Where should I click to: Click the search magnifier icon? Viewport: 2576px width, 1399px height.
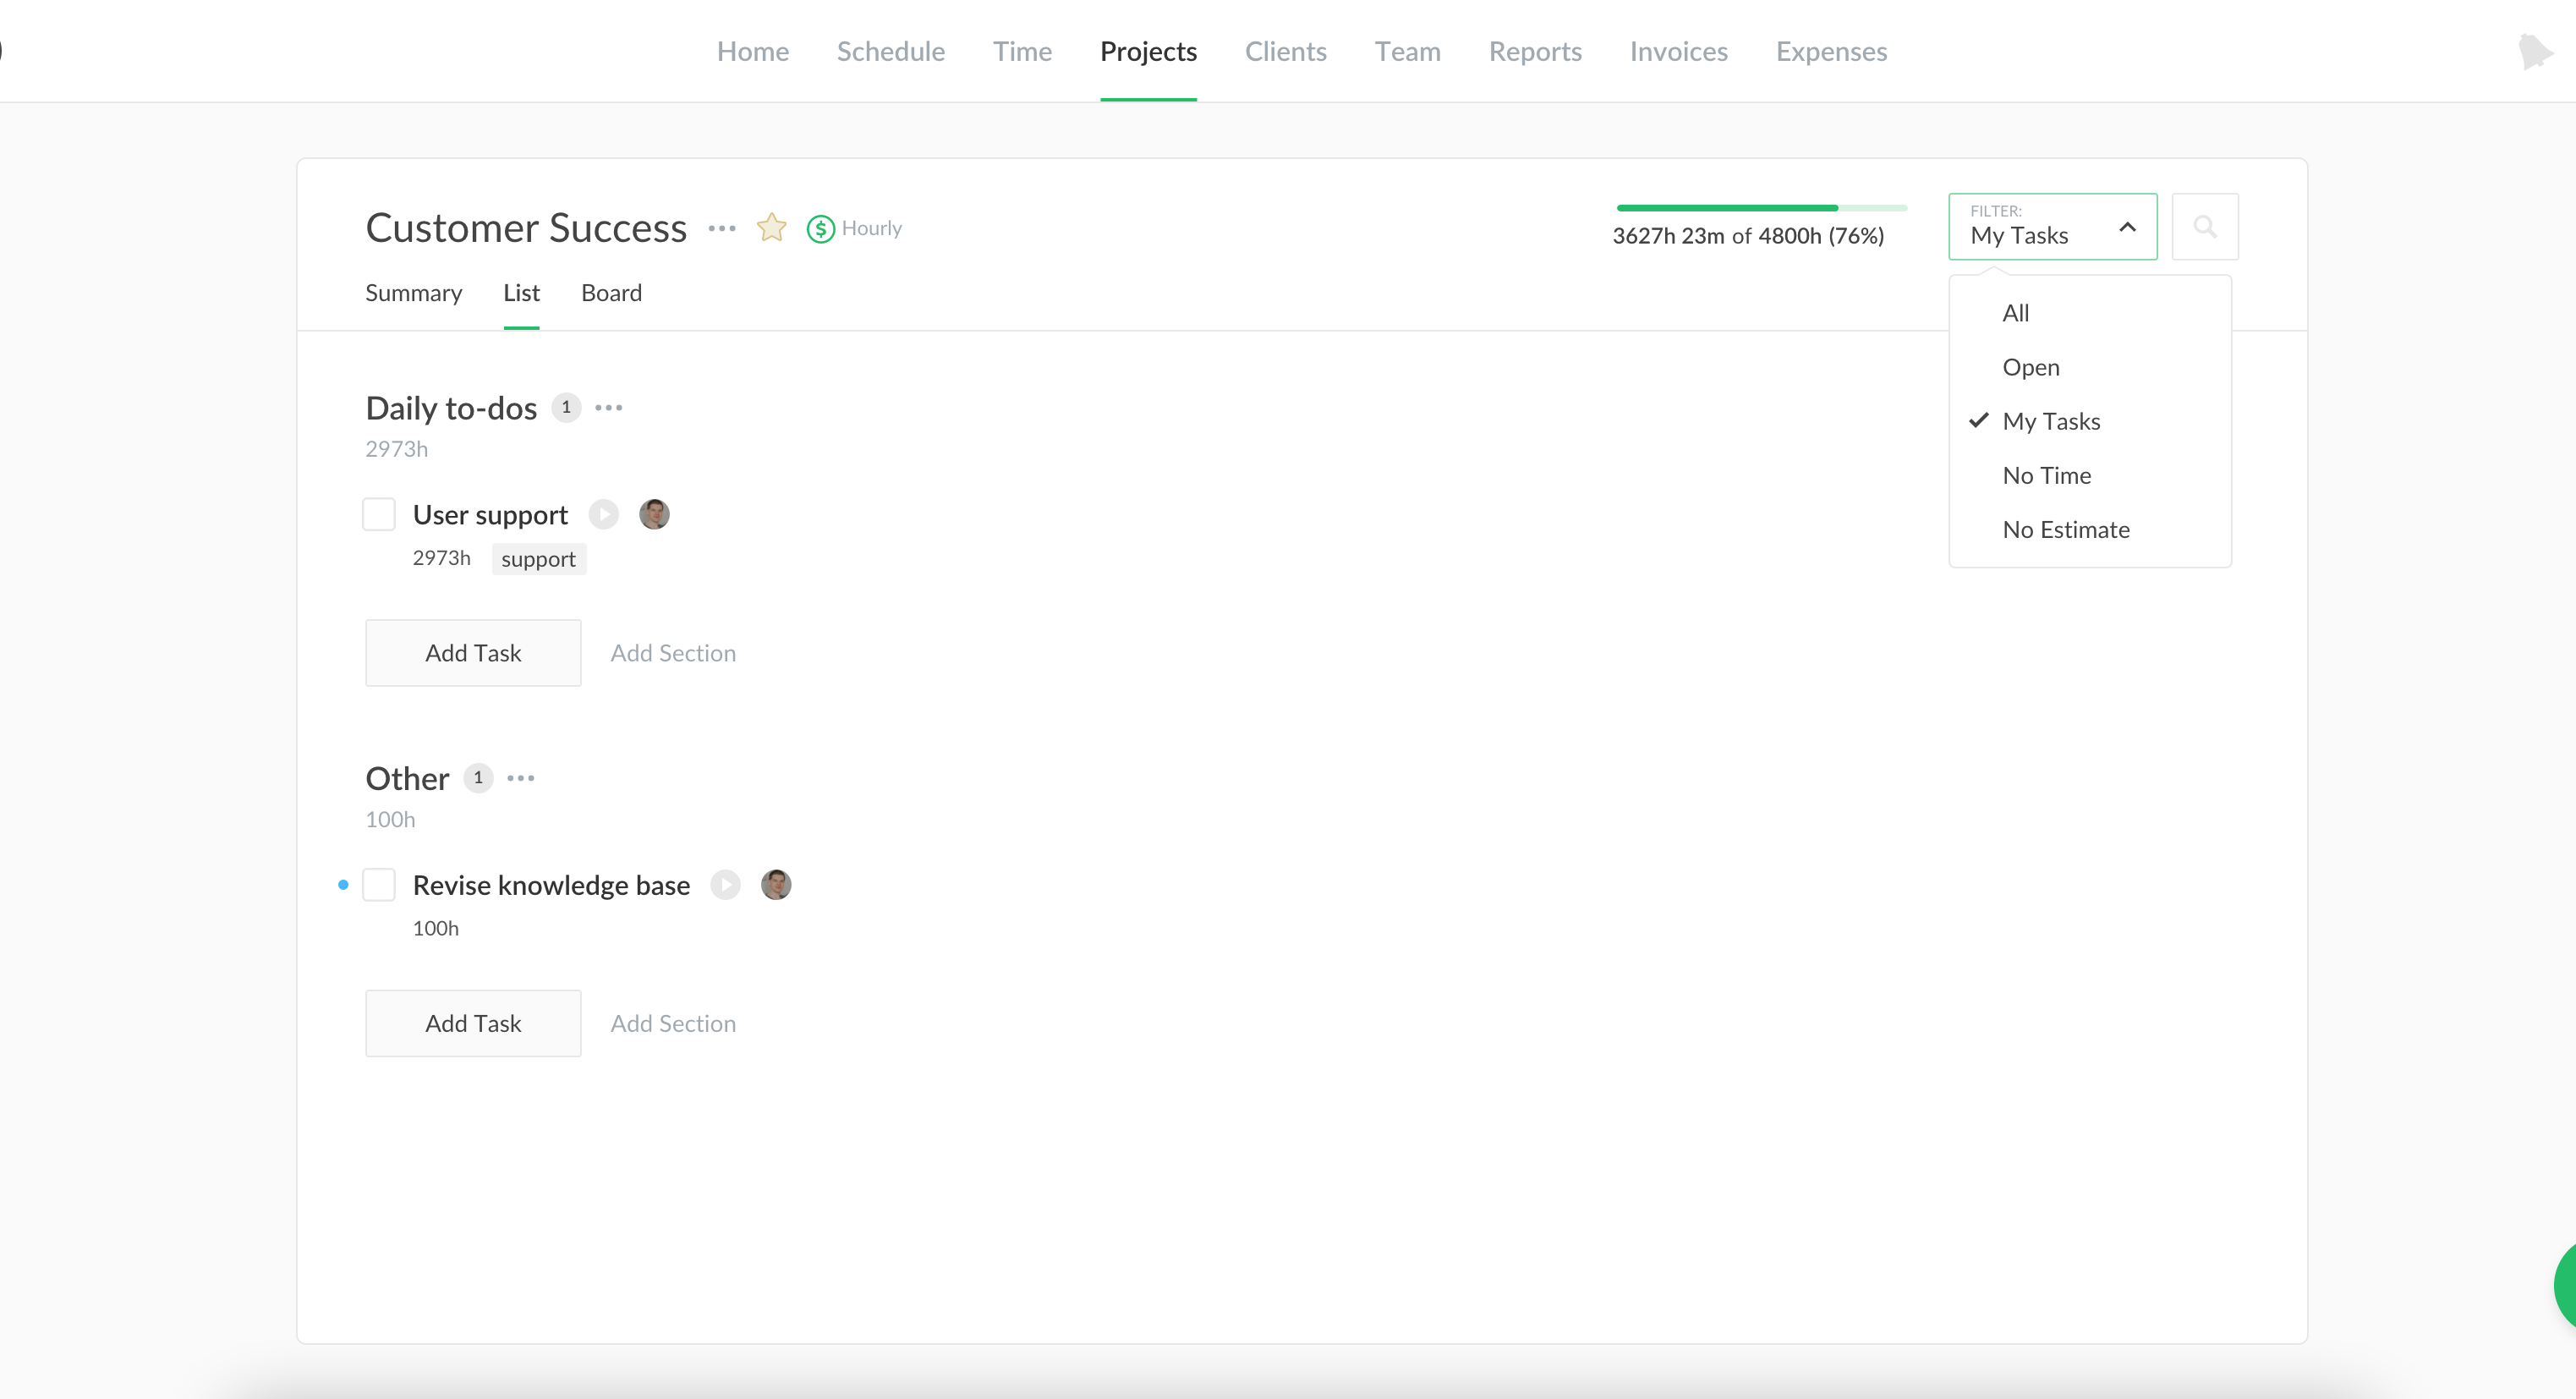pyautogui.click(x=2204, y=227)
